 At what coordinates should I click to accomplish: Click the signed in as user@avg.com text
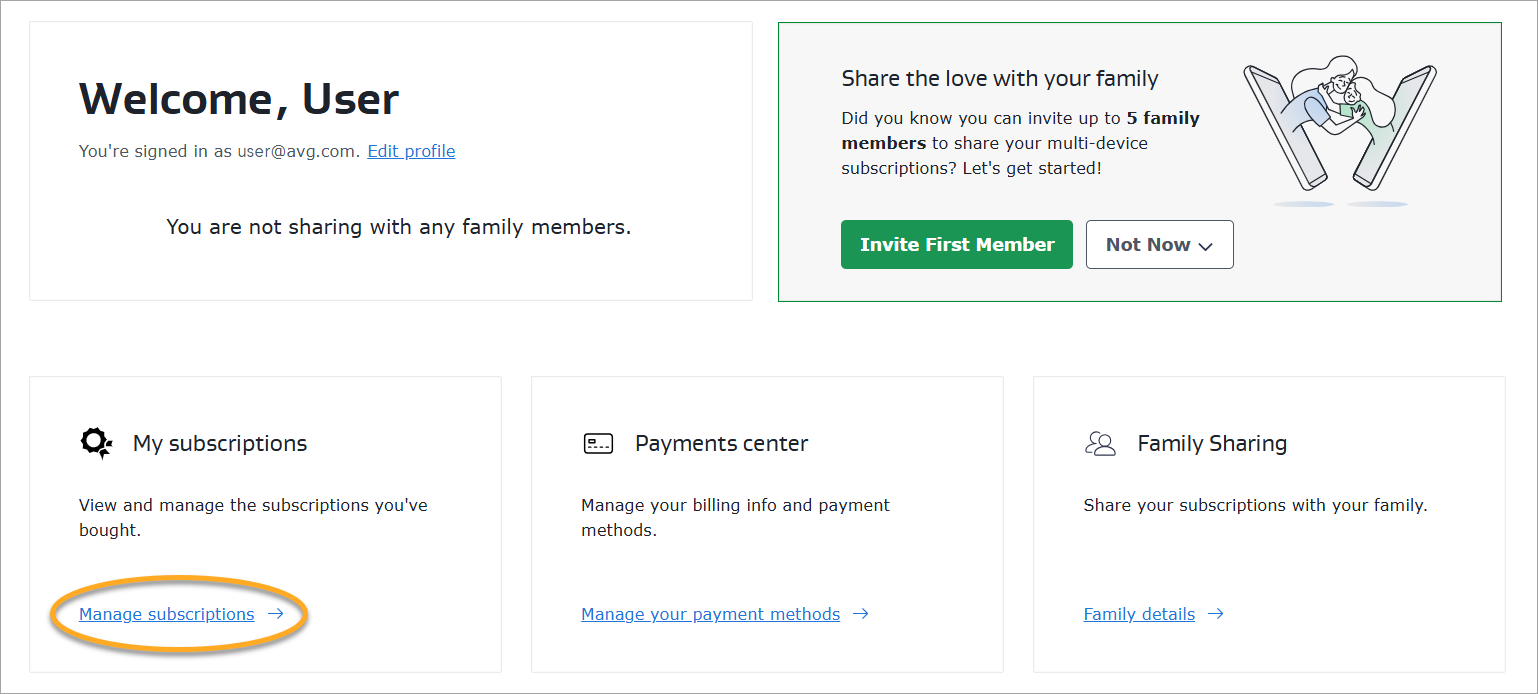[x=219, y=152]
